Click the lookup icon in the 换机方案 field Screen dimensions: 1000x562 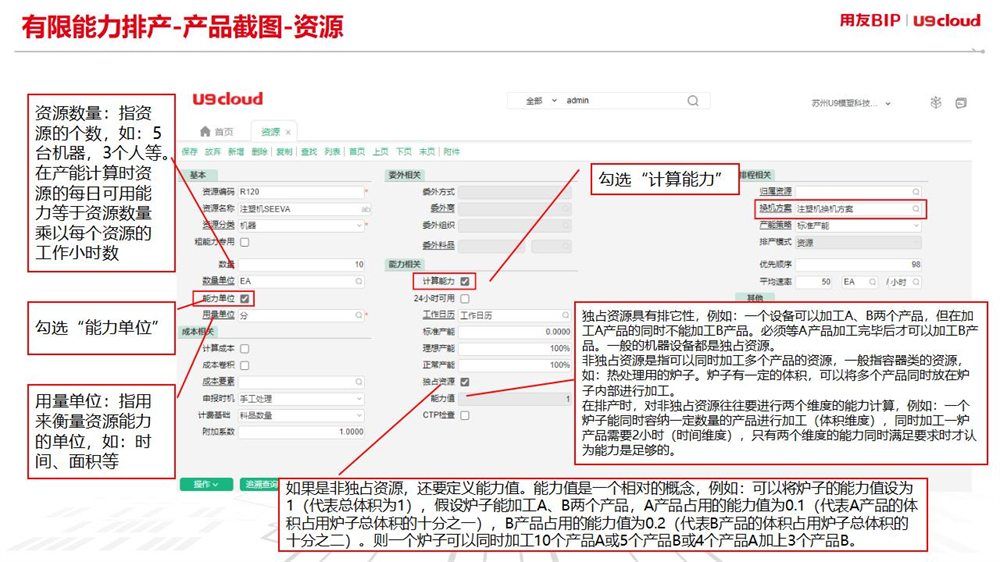[x=916, y=209]
